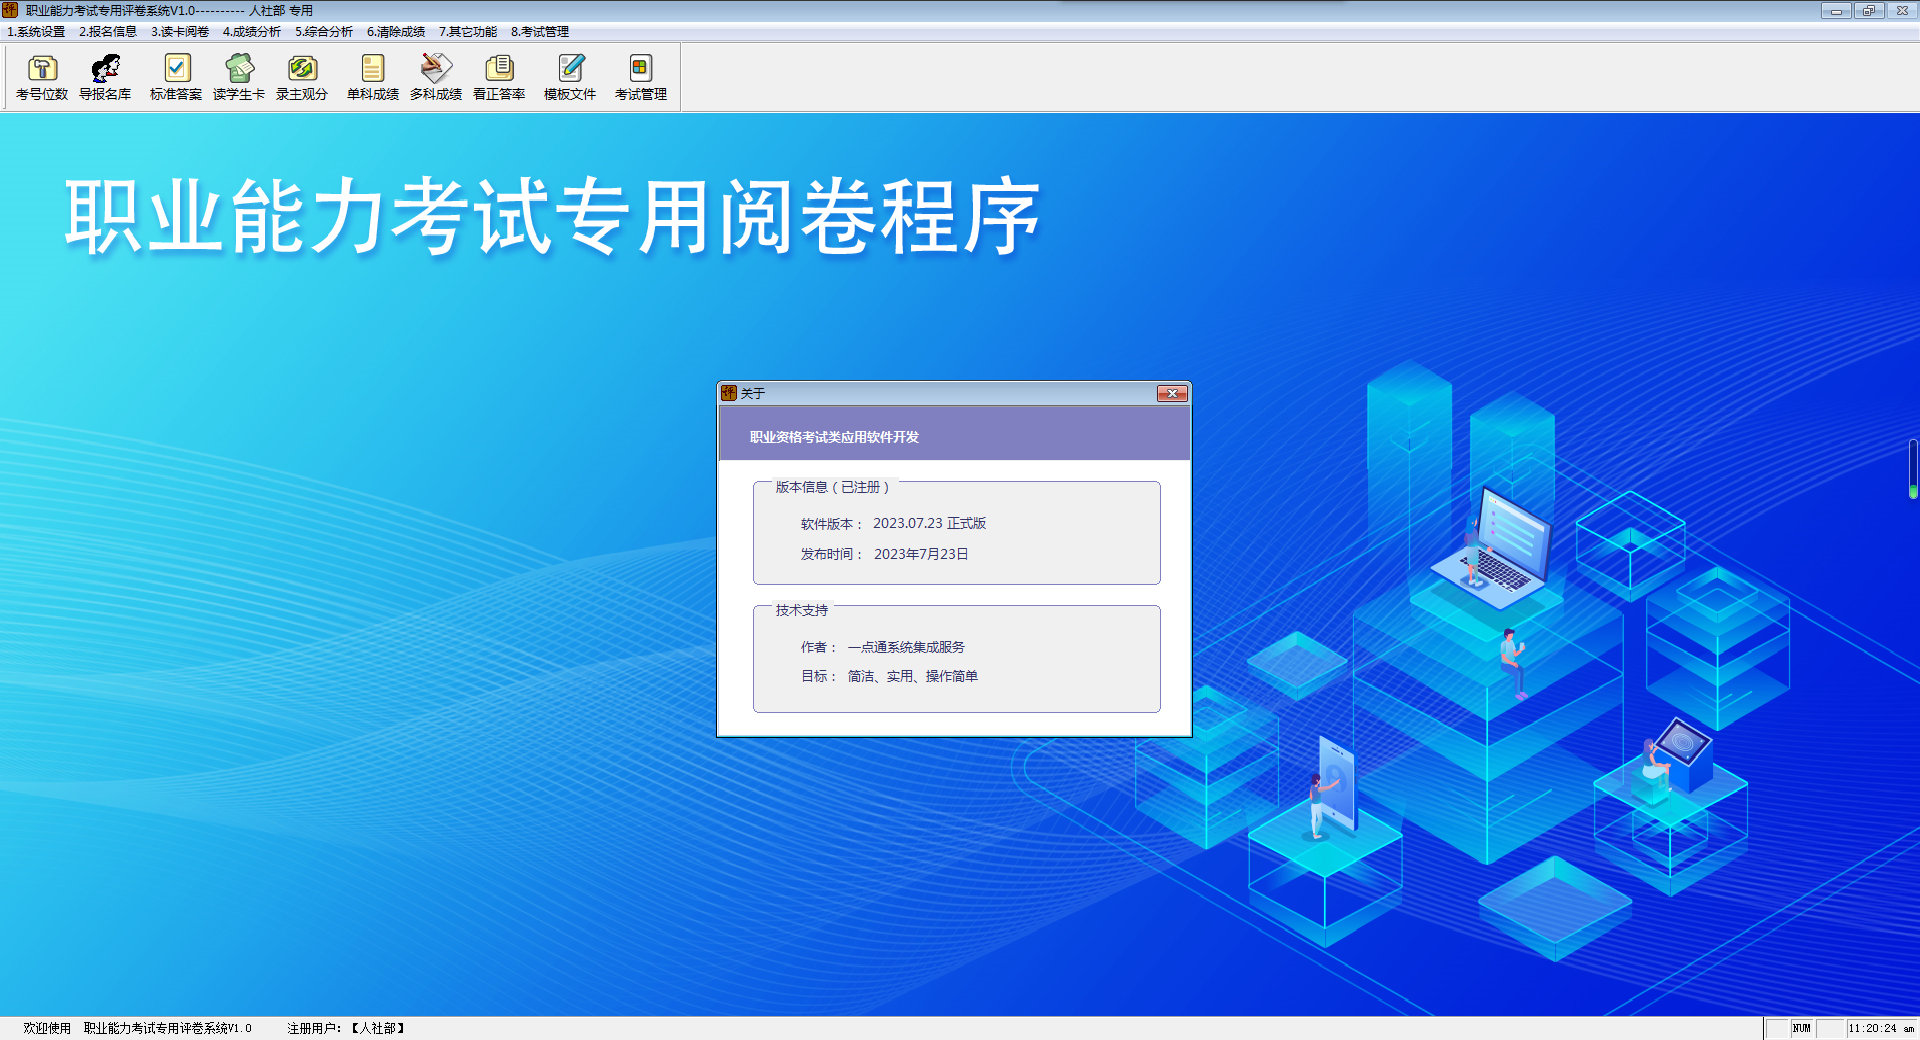View 单科成绩 single-subject scores
This screenshot has height=1040, width=1920.
[x=373, y=77]
